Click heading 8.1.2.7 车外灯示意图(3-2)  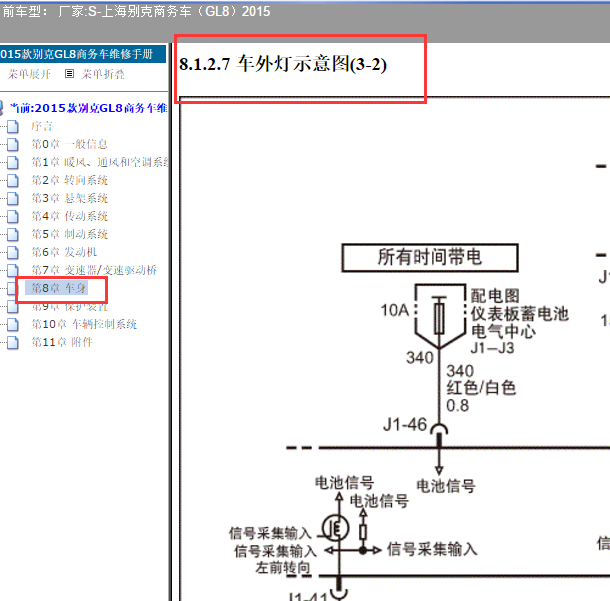283,64
